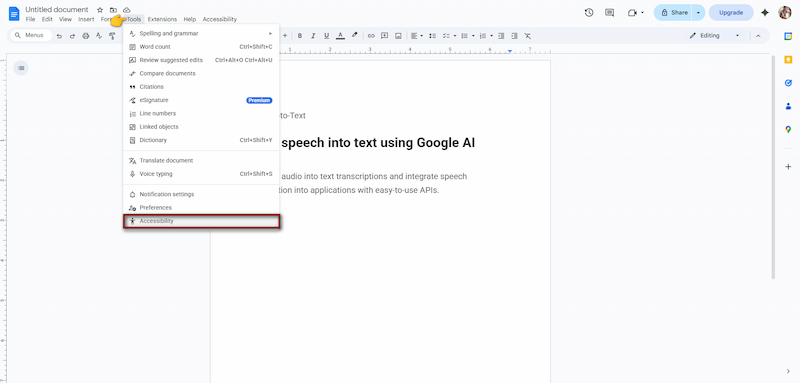
Task: Click the spell check toolbar icon
Action: click(99, 36)
